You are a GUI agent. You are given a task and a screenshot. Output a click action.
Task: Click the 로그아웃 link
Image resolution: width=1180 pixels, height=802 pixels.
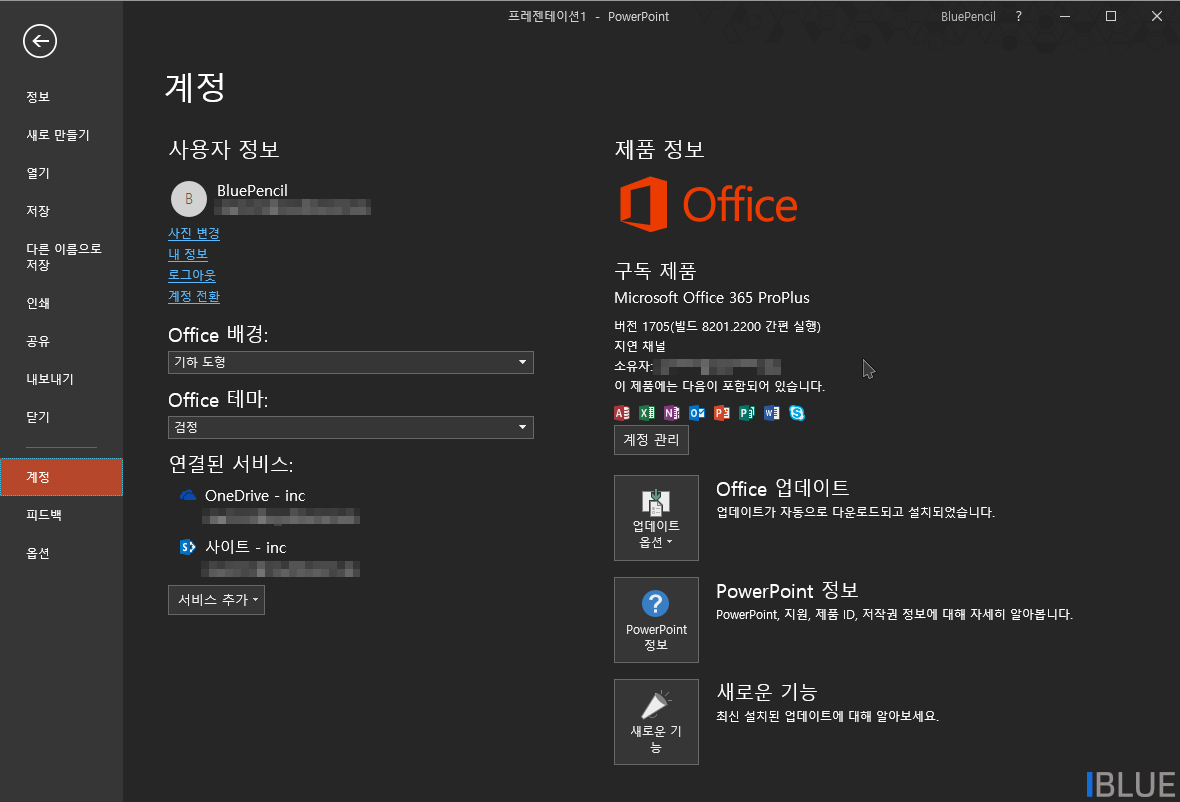192,275
